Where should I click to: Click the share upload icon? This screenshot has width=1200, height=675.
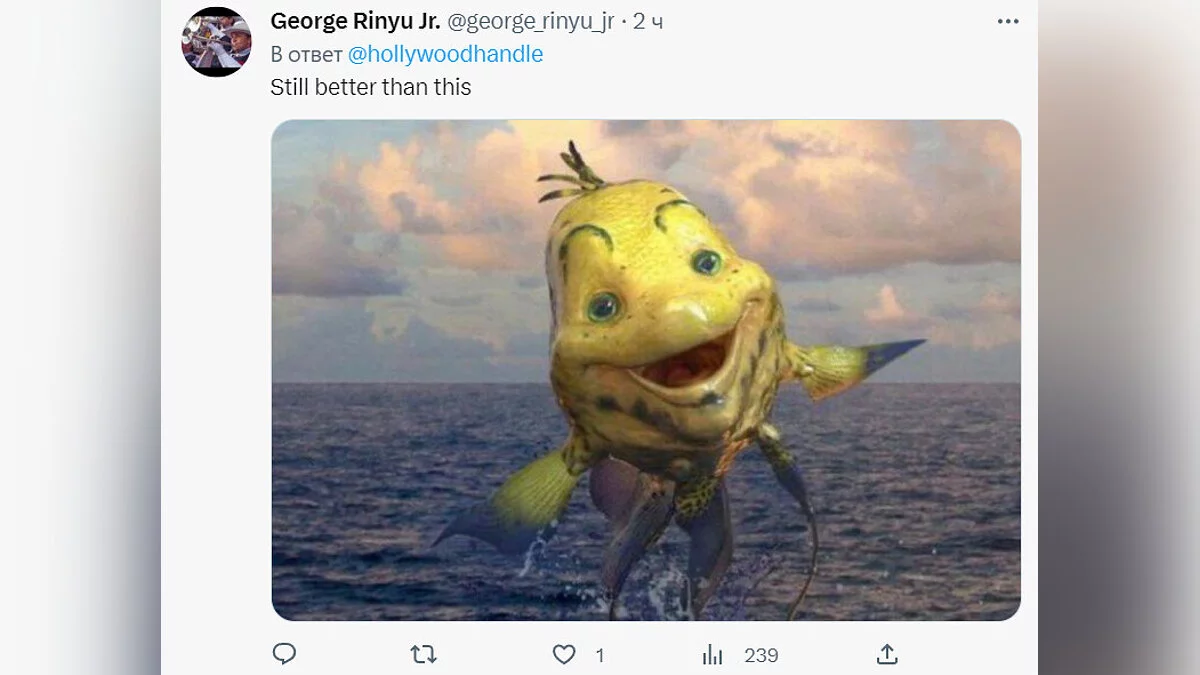(887, 655)
